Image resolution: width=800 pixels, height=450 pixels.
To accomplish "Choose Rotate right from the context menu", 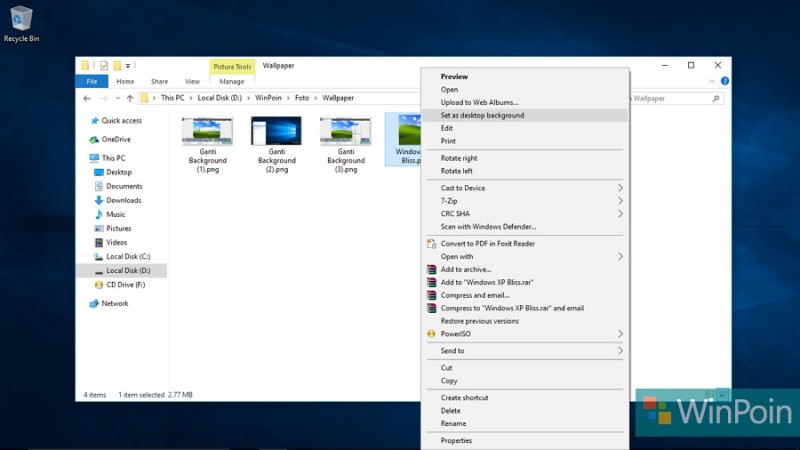I will [x=525, y=158].
